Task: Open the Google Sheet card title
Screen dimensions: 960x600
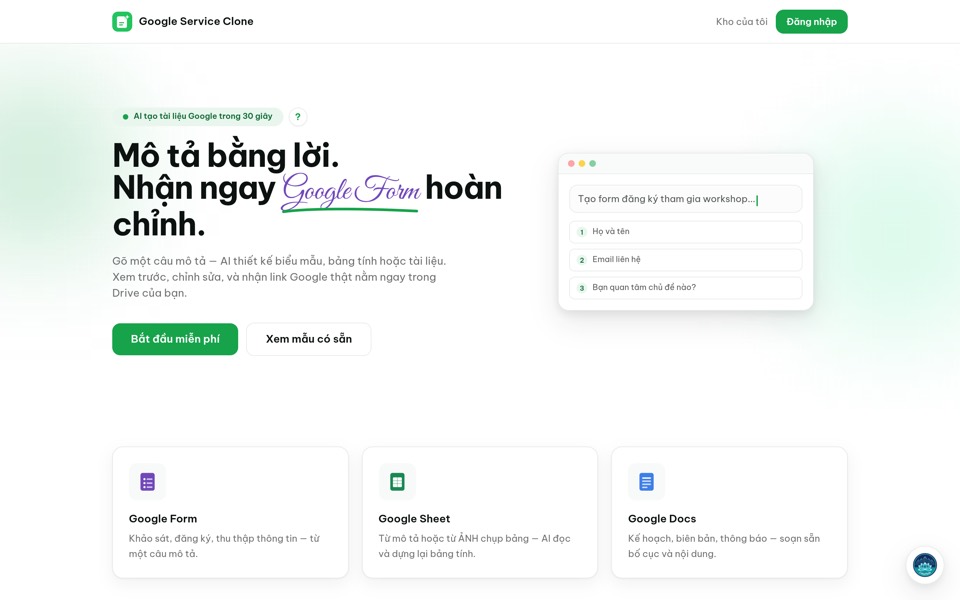Action: 414,519
